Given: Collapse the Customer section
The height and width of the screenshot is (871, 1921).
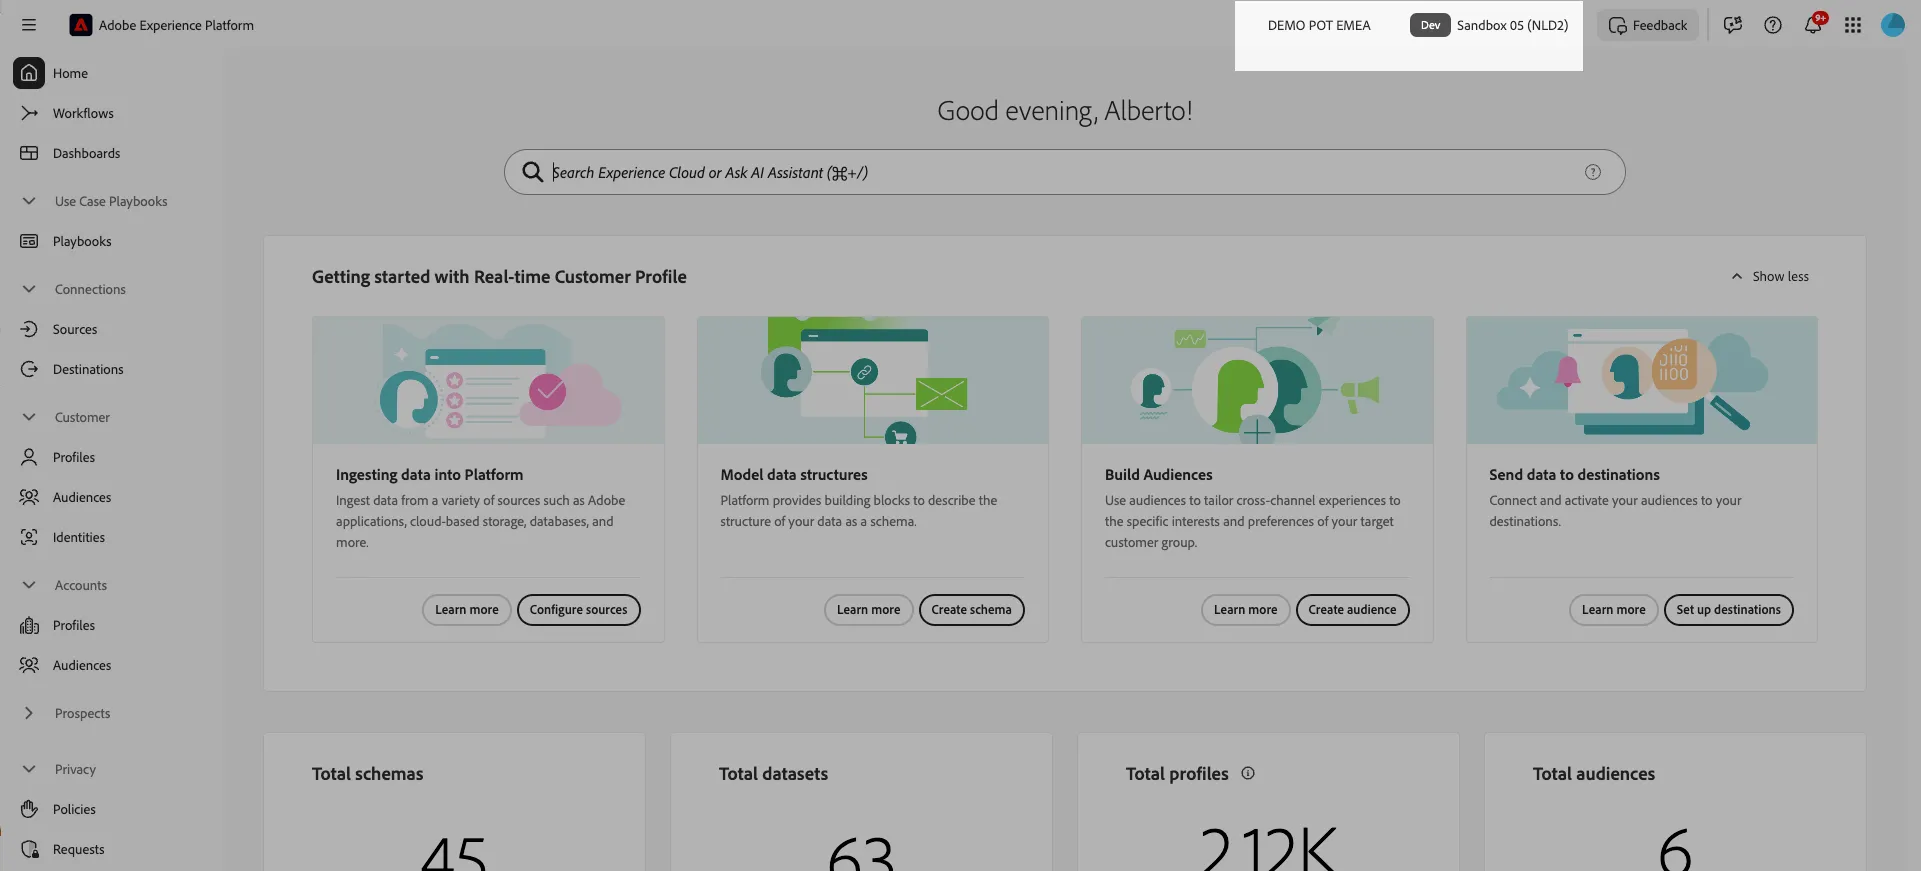Looking at the screenshot, I should coord(29,417).
